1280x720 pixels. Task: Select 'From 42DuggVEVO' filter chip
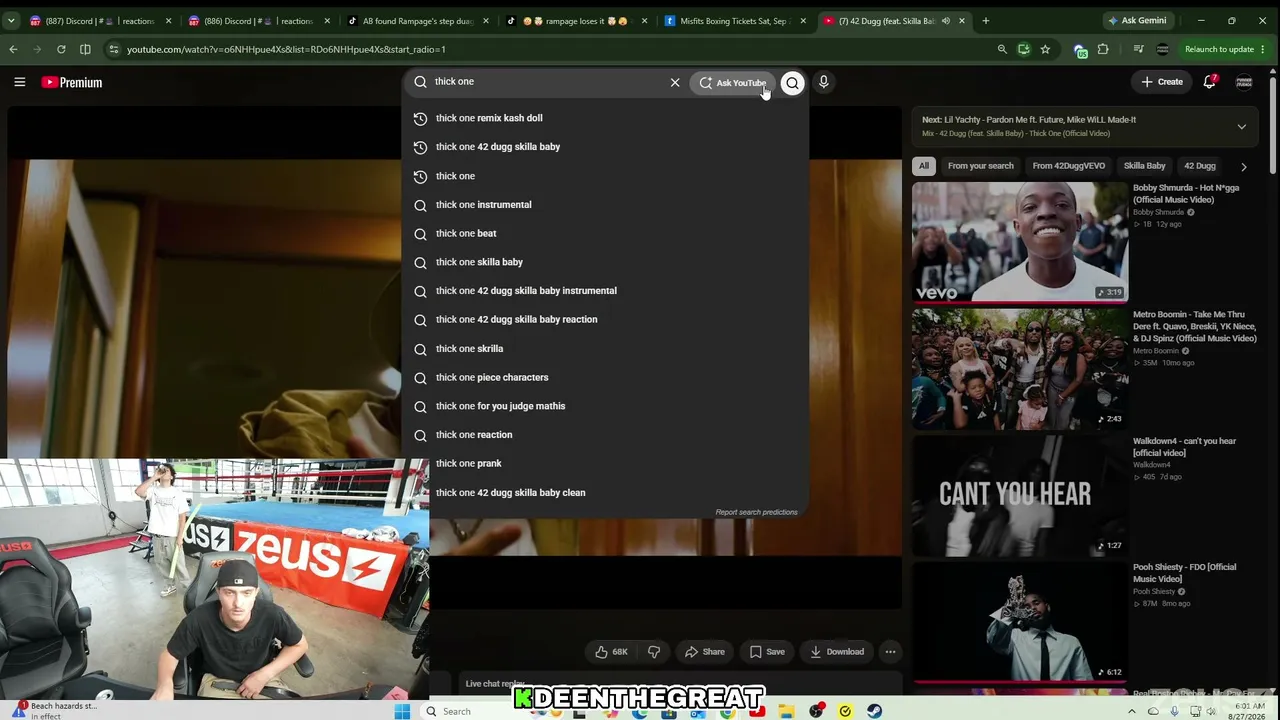[x=1069, y=166]
